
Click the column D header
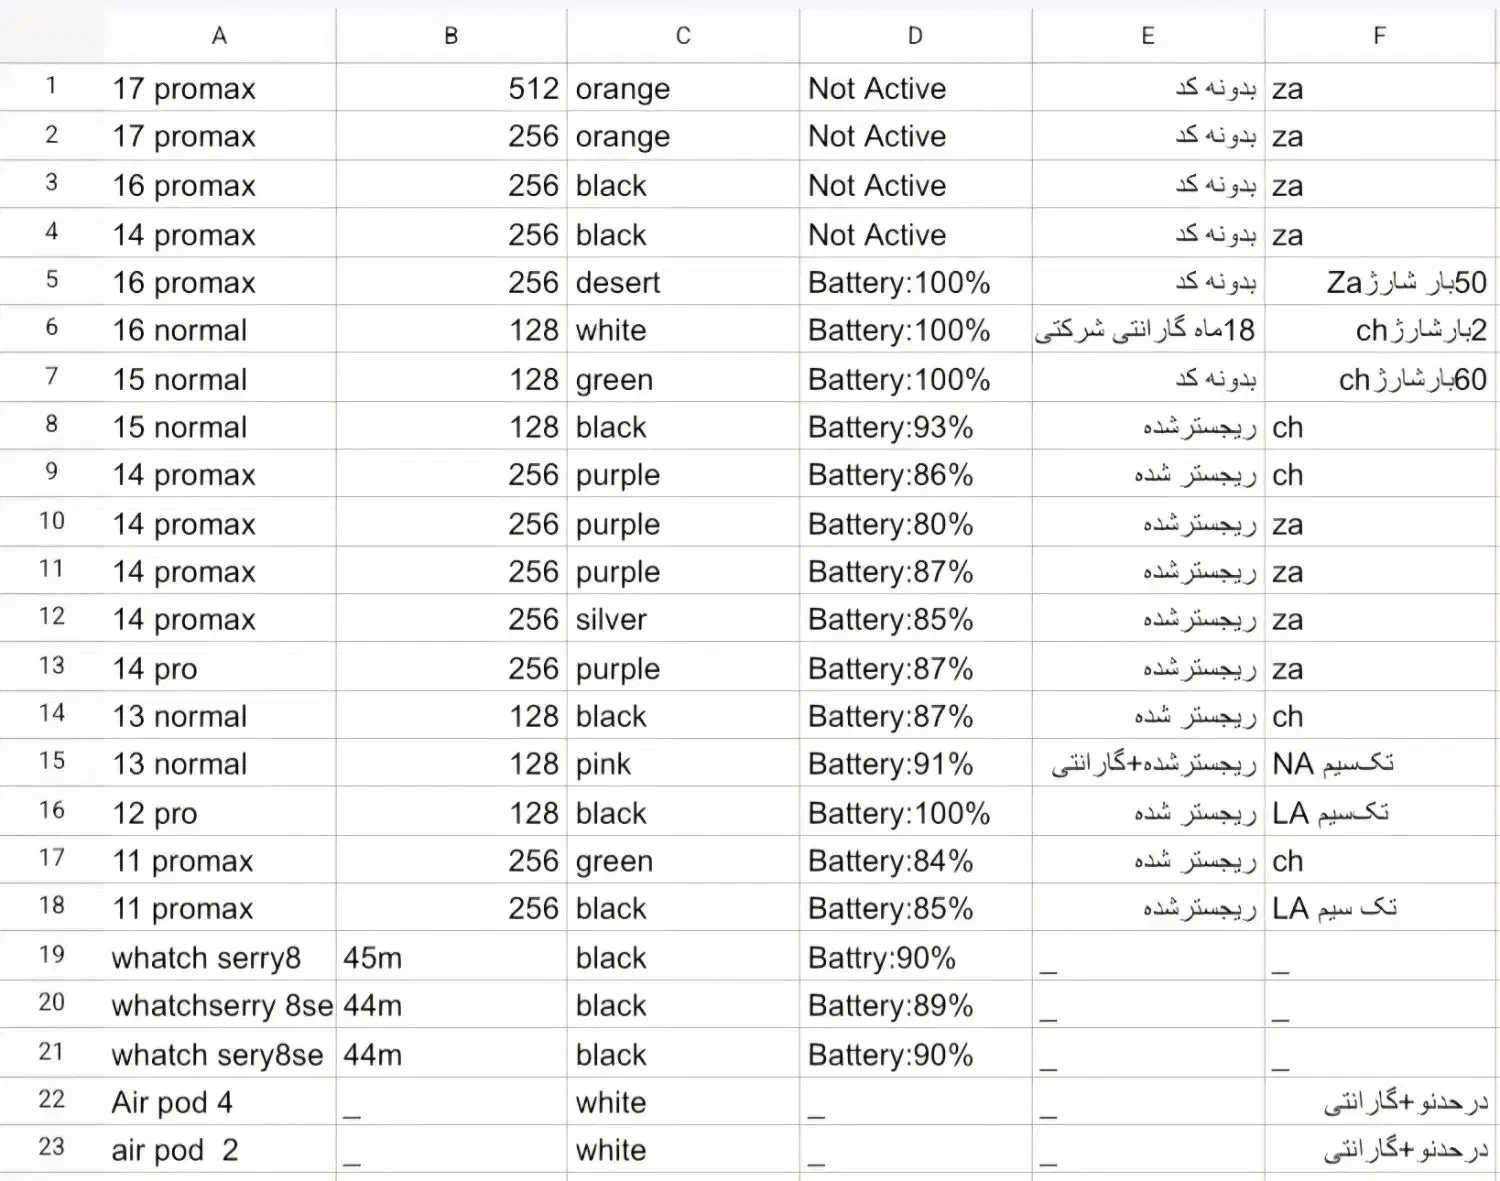915,36
